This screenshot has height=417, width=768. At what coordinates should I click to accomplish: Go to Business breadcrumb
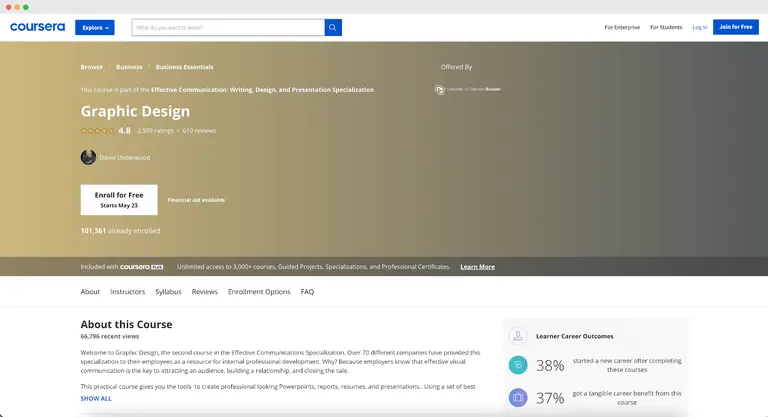click(129, 67)
